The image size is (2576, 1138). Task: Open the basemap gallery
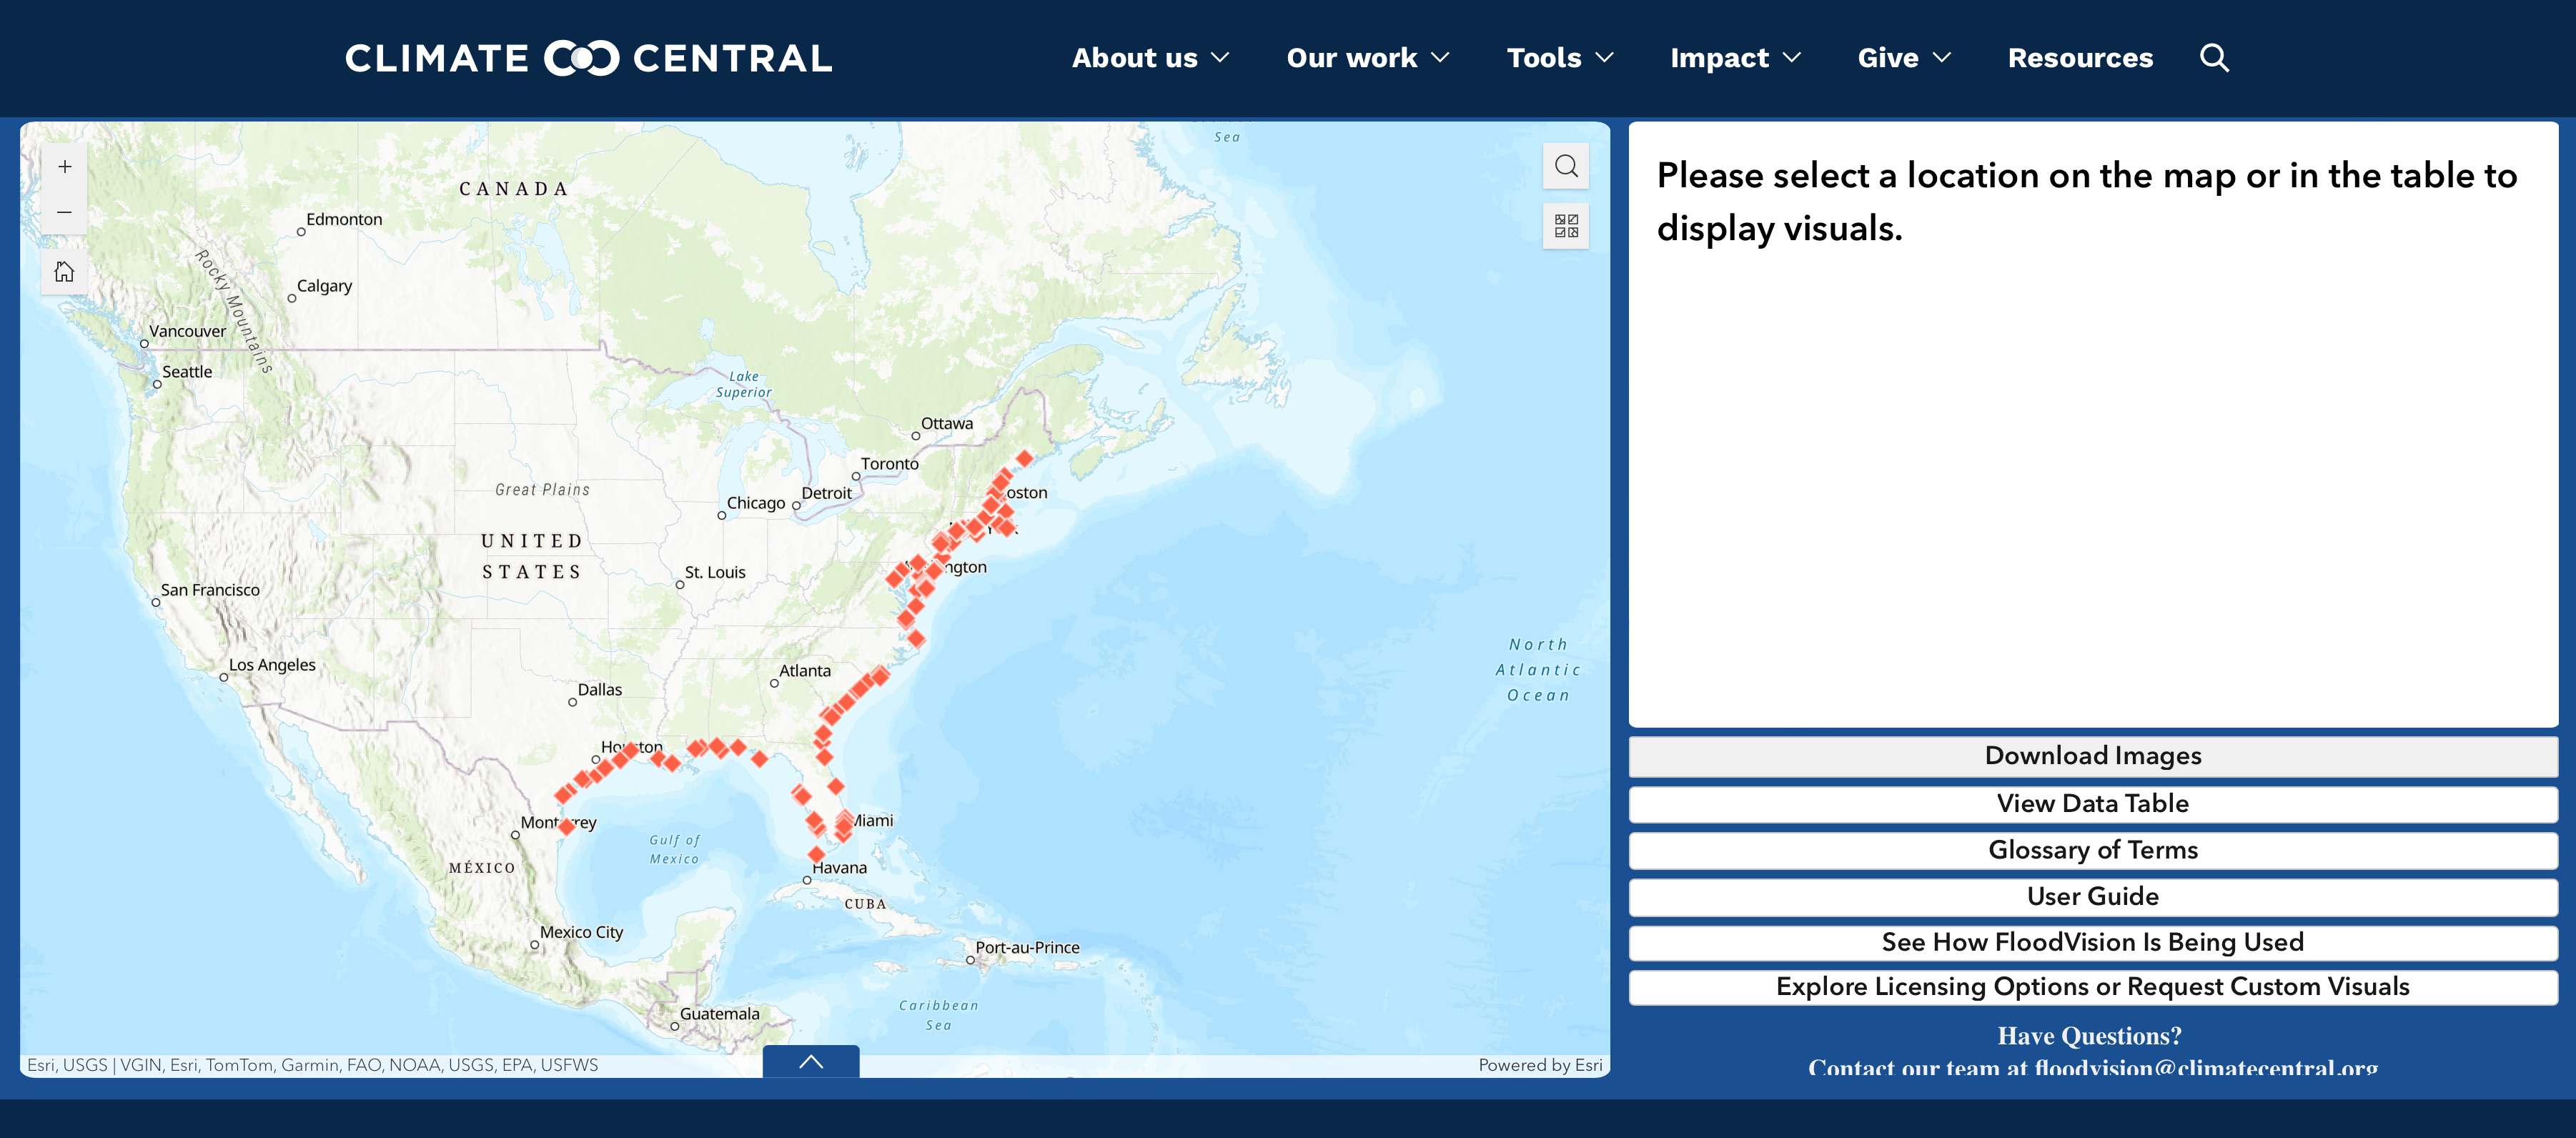[x=1565, y=226]
